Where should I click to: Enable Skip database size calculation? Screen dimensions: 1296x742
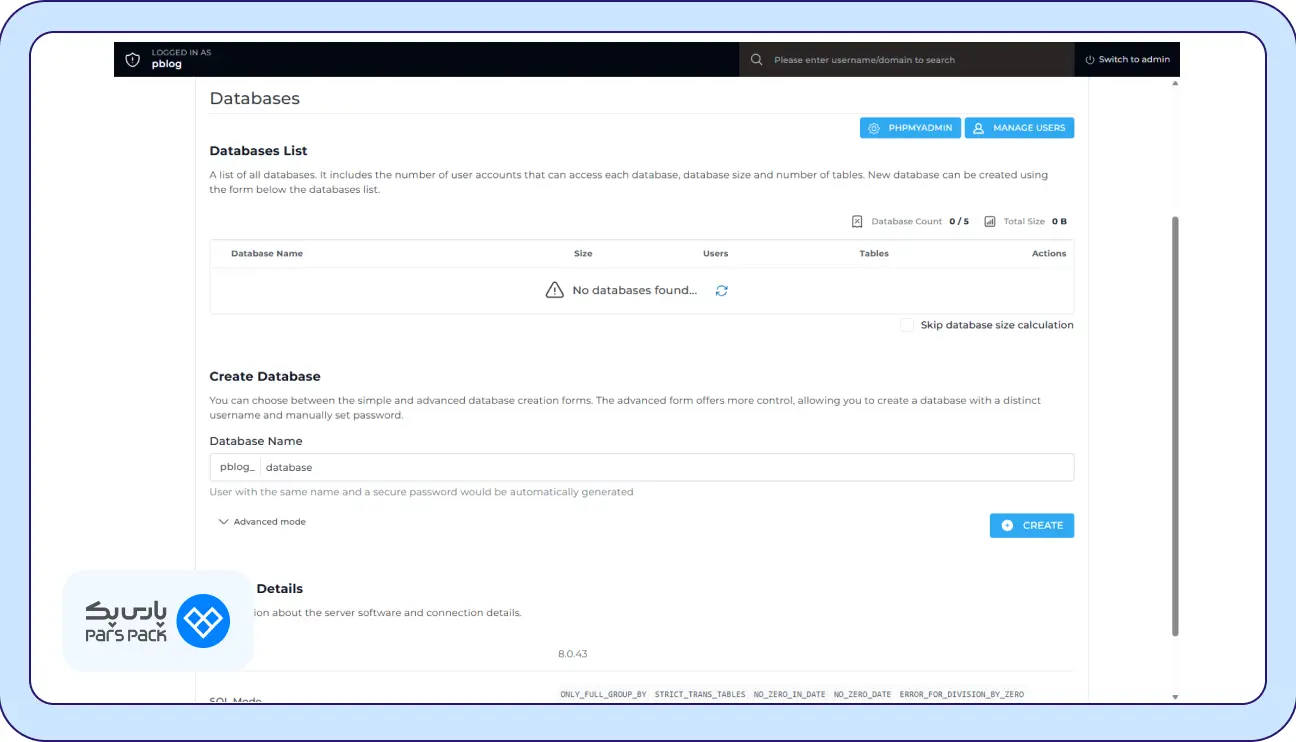tap(906, 325)
